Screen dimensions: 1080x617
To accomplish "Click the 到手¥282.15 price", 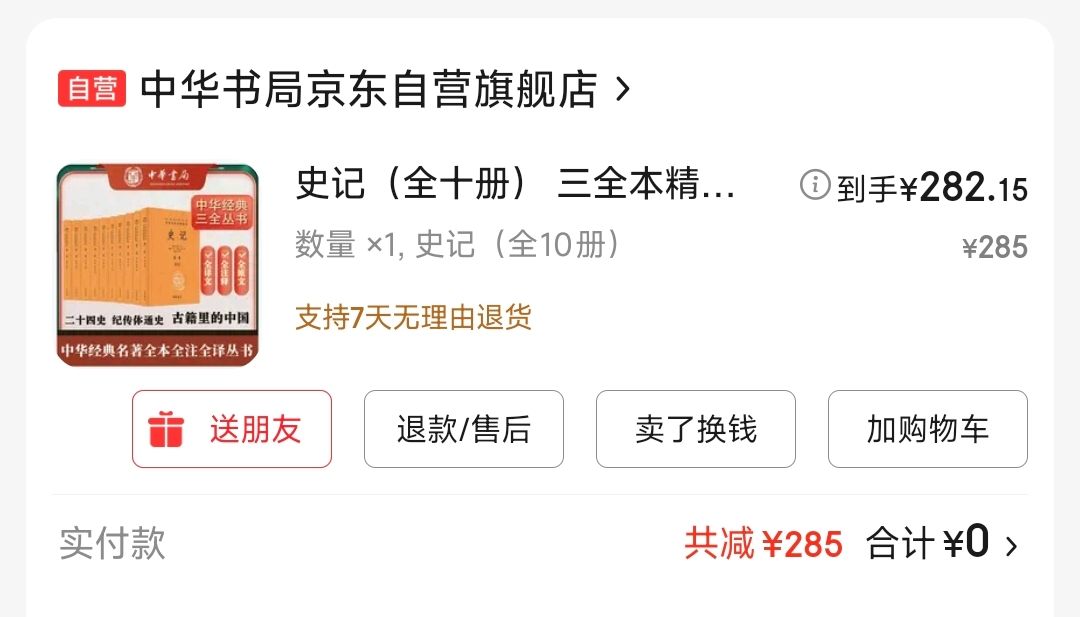I will [932, 187].
